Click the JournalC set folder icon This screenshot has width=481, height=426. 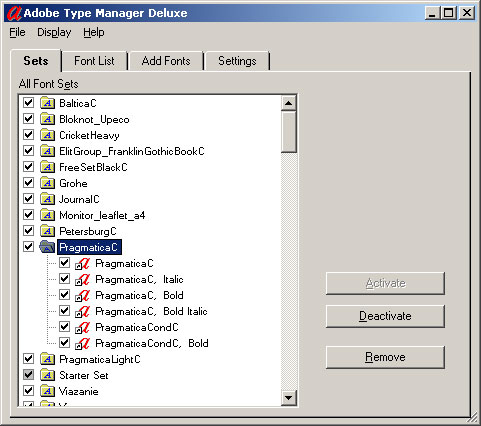click(47, 199)
